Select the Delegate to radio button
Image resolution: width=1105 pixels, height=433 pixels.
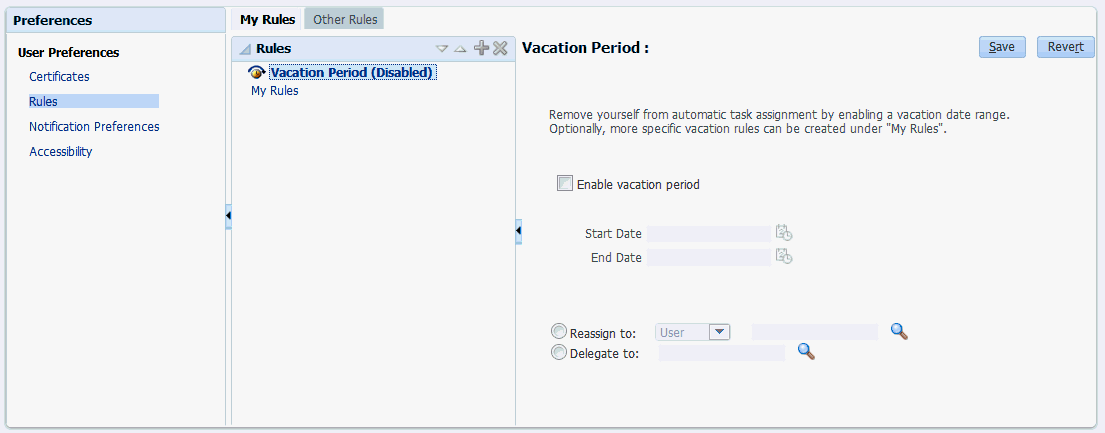[559, 352]
